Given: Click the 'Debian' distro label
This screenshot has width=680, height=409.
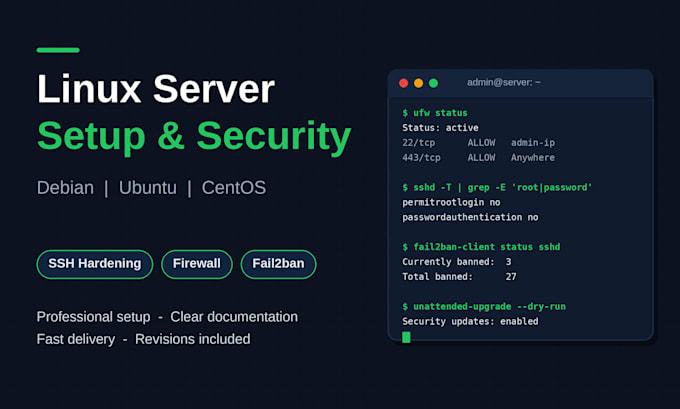Looking at the screenshot, I should pos(65,188).
